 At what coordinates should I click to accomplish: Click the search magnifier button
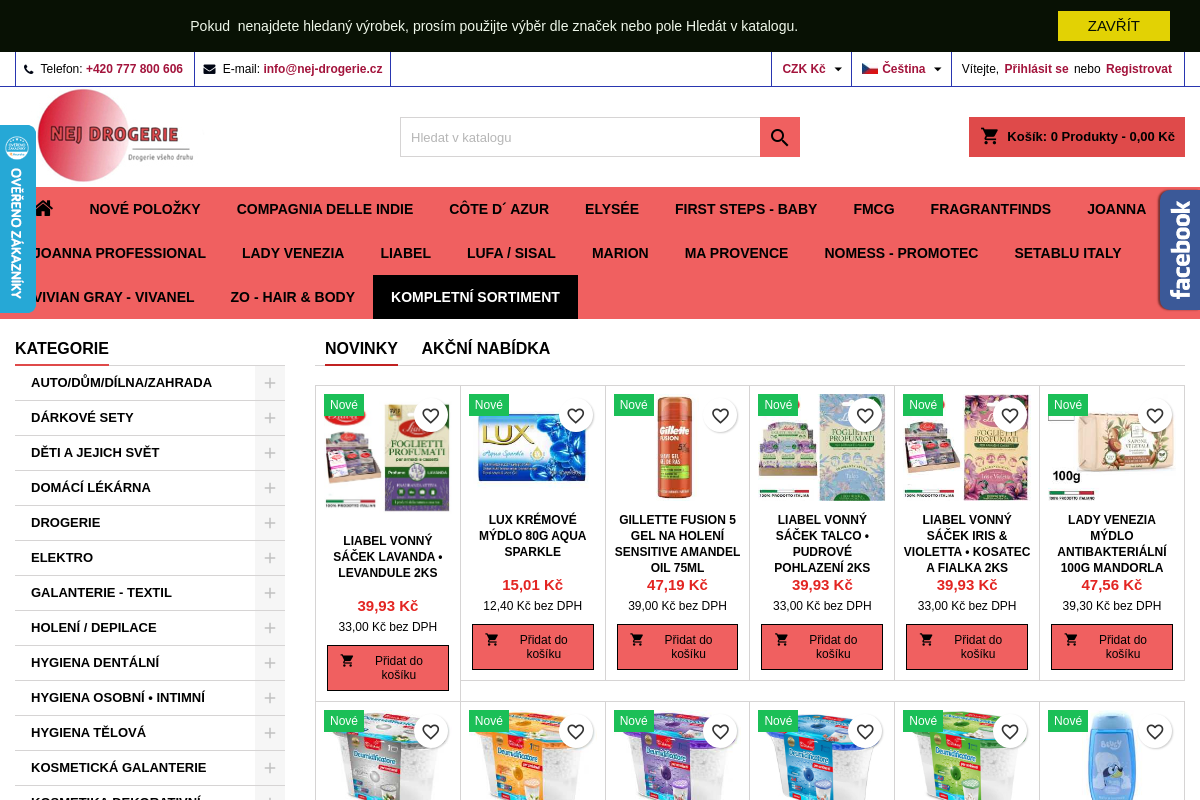780,137
